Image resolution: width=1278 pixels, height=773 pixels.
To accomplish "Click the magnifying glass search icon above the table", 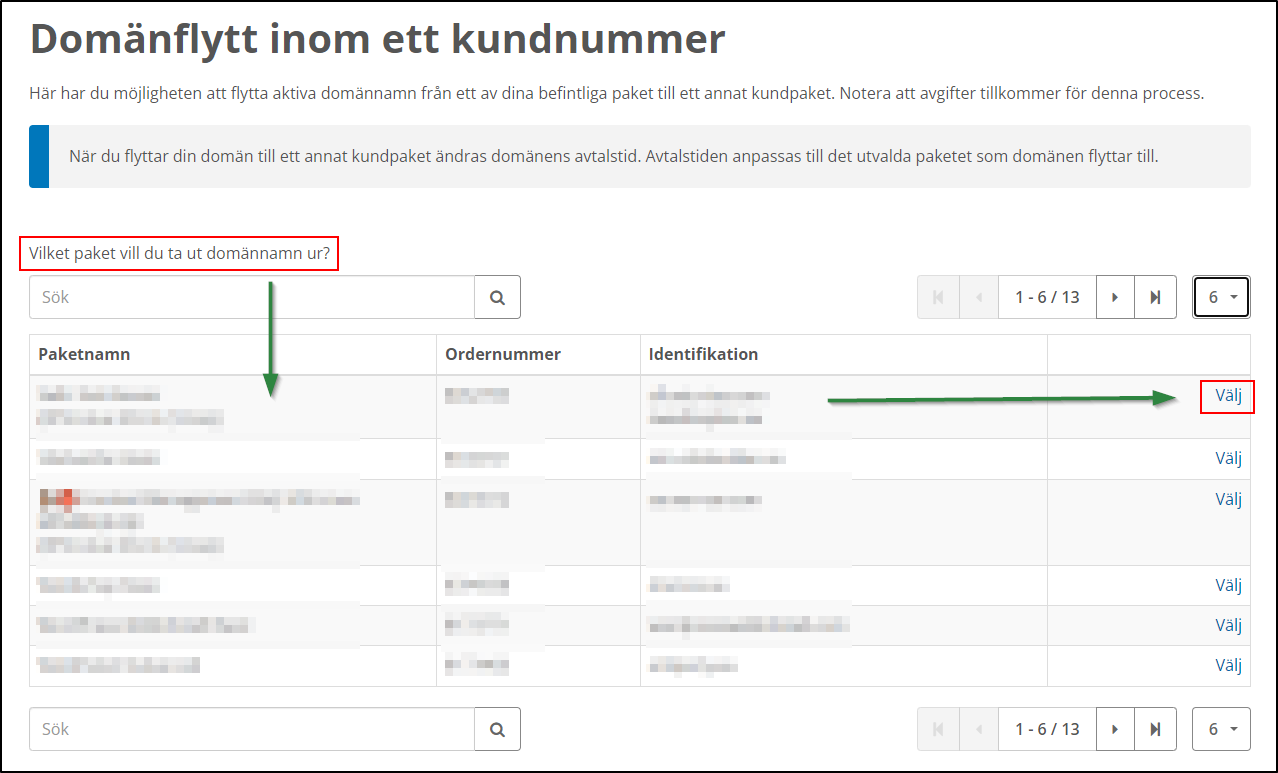I will click(496, 297).
